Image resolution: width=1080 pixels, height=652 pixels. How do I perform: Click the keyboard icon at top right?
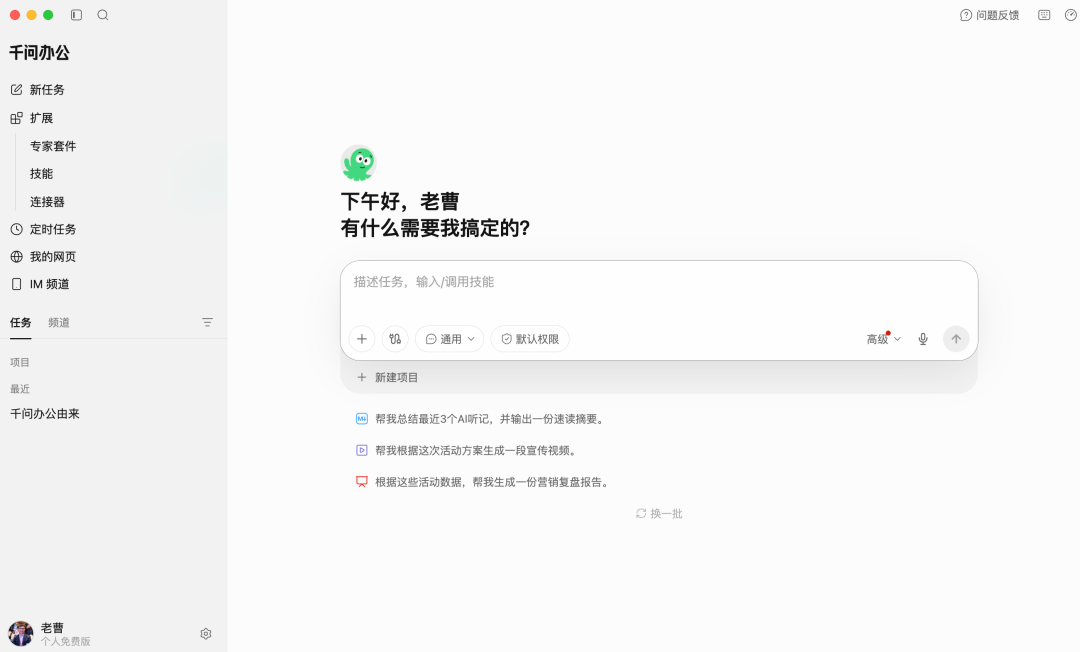coord(1044,15)
